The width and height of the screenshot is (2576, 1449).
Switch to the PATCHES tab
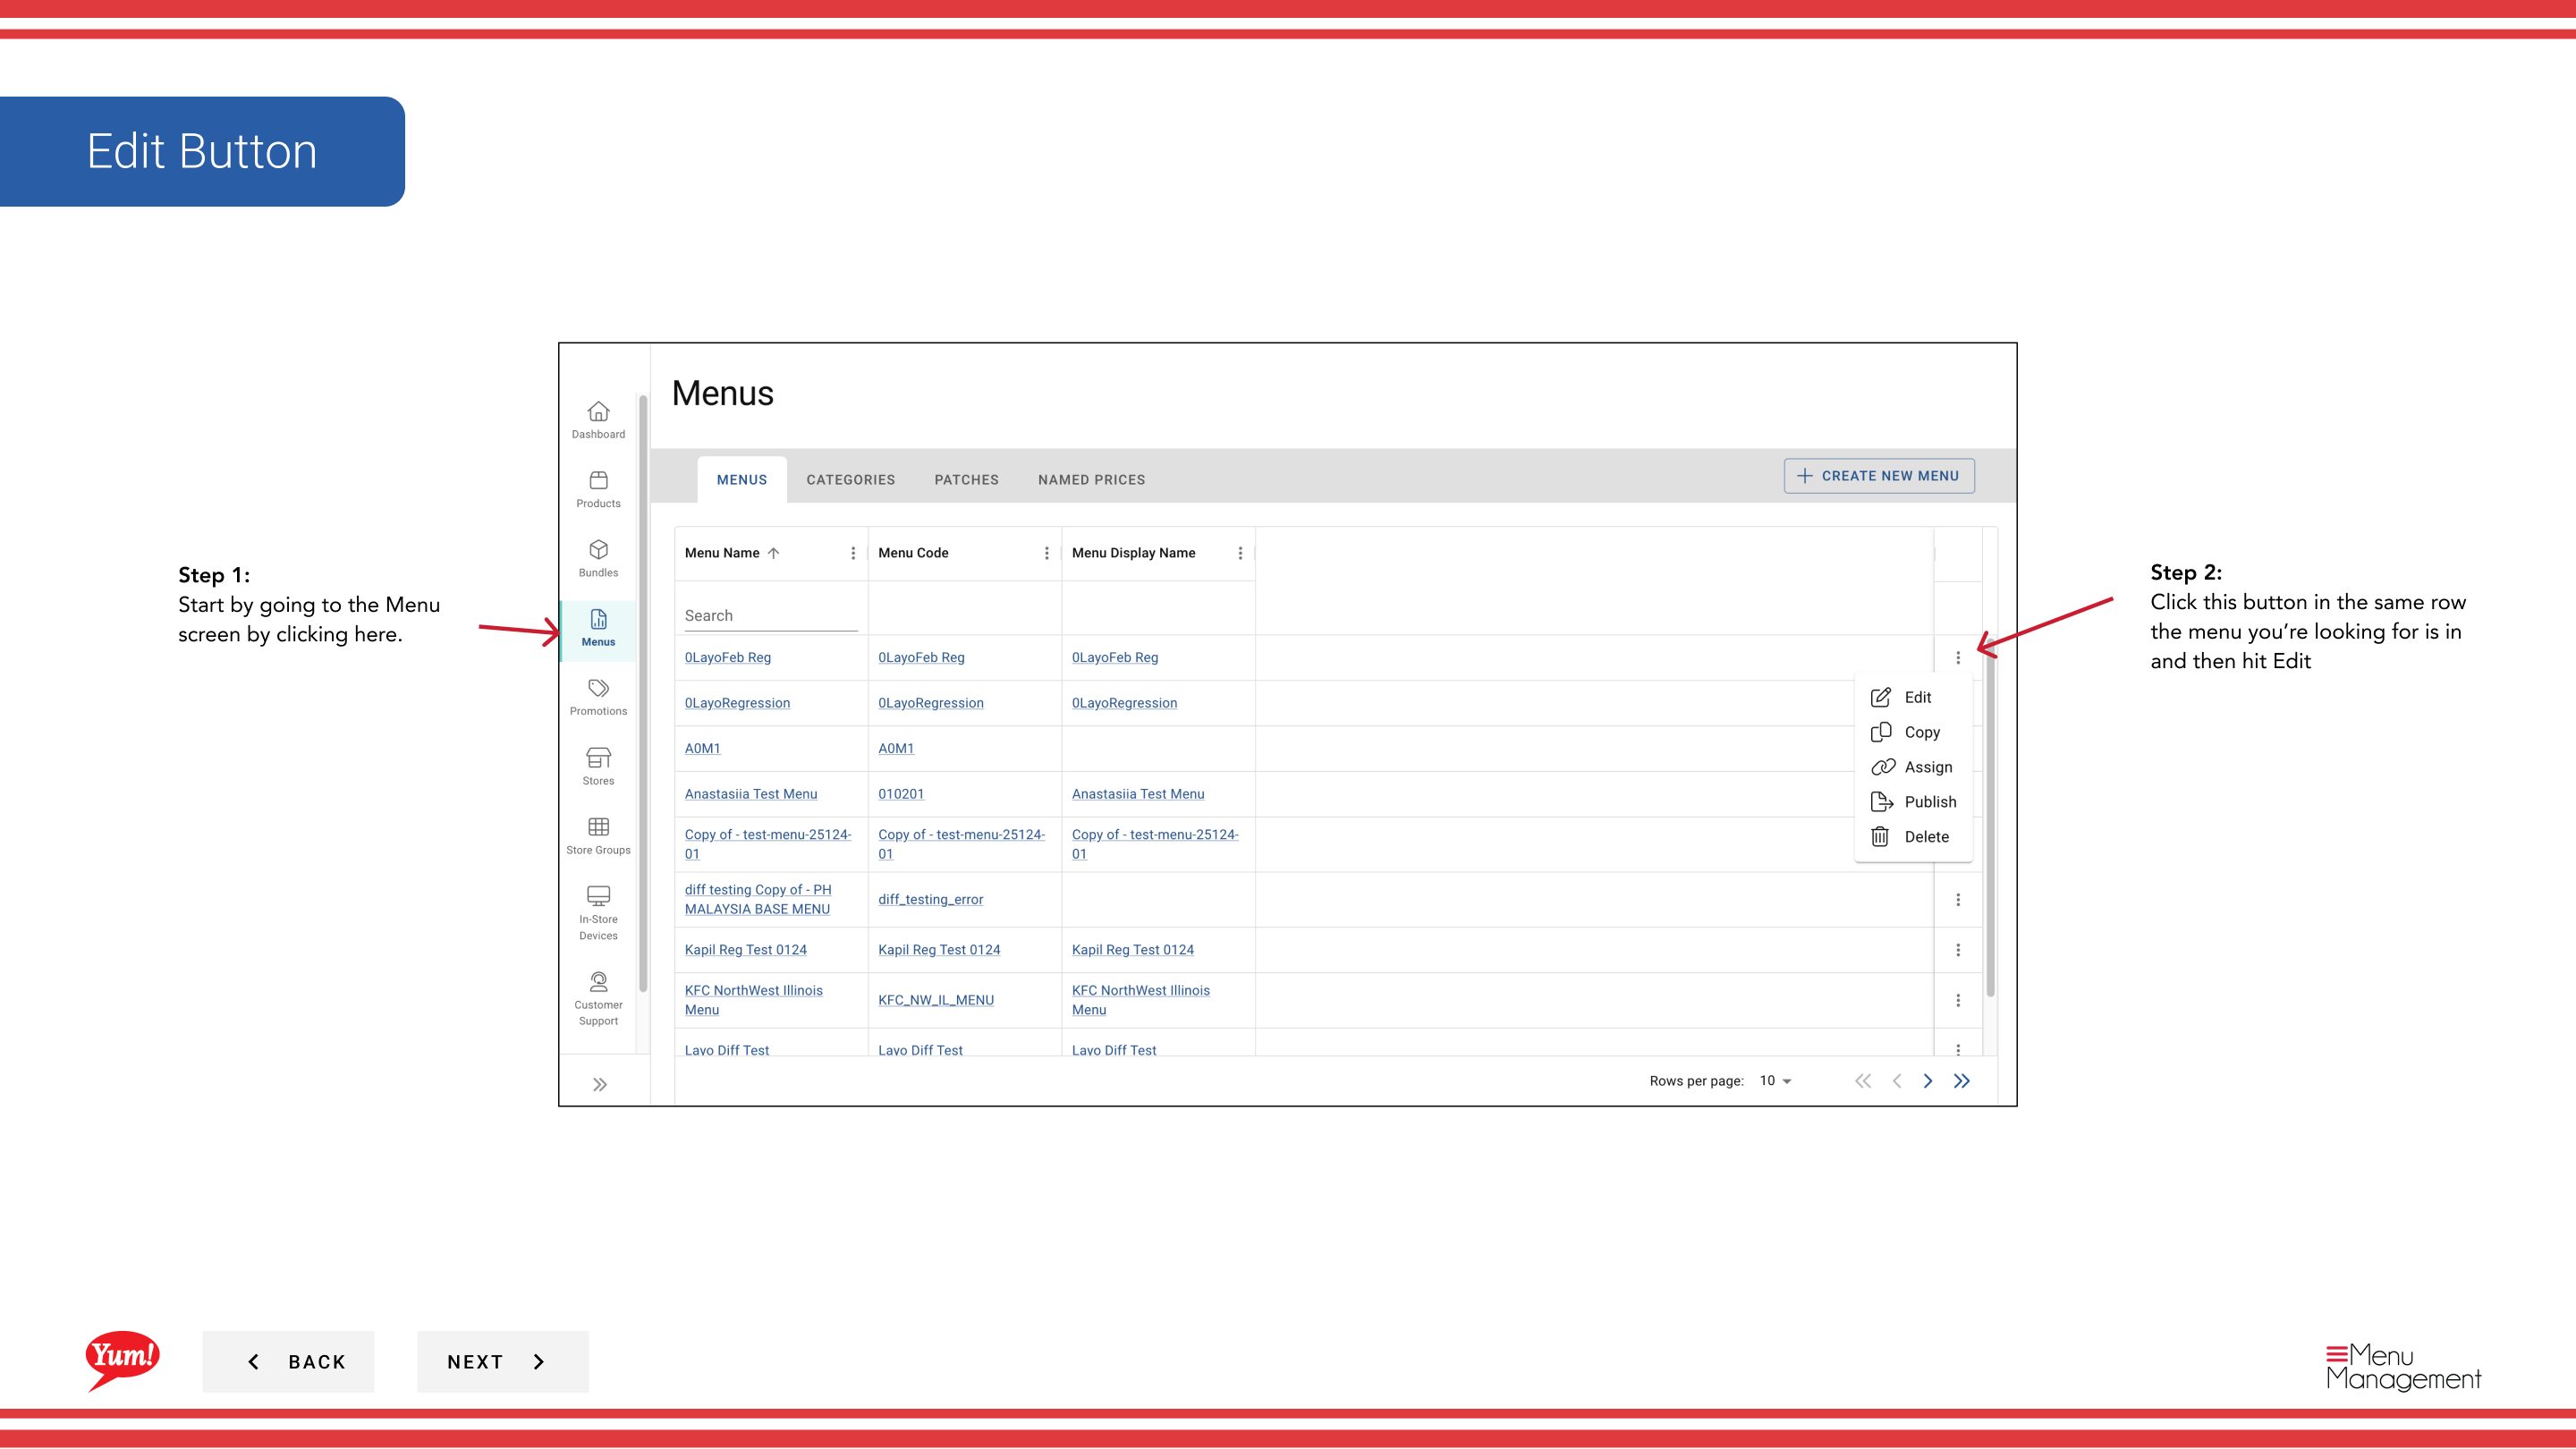[966, 480]
